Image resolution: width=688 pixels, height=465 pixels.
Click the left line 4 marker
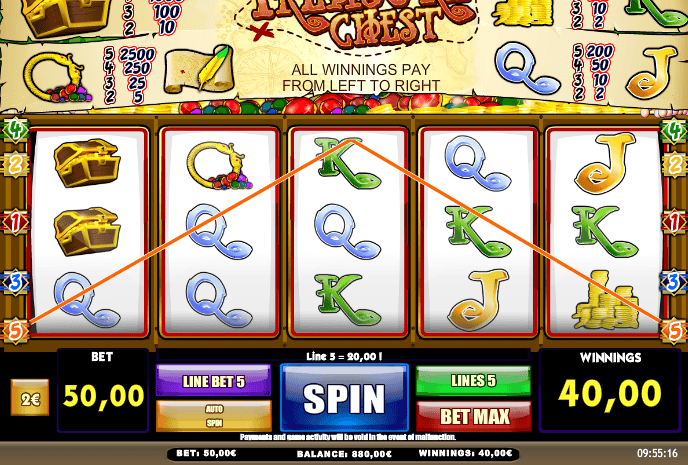[x=15, y=130]
